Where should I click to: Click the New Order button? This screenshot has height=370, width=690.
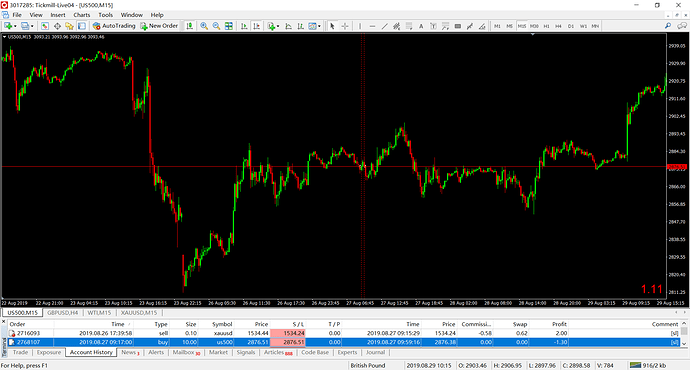point(159,26)
